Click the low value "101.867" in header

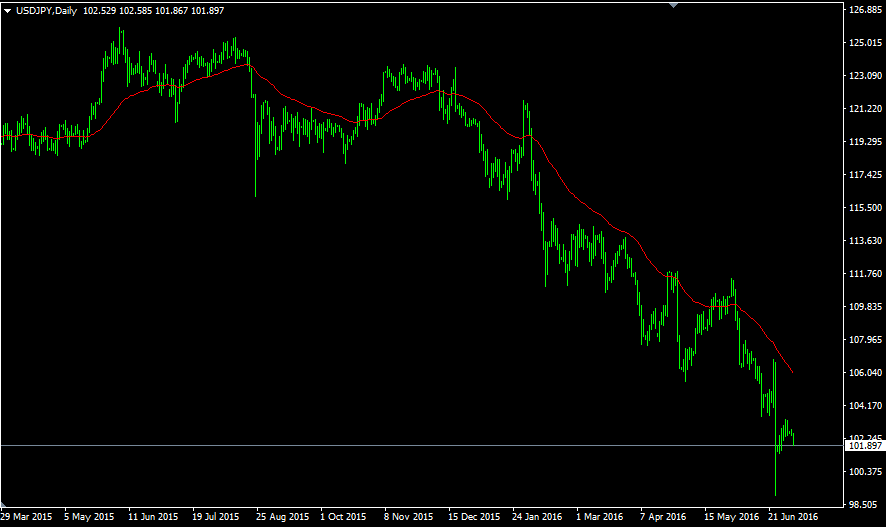coord(171,11)
